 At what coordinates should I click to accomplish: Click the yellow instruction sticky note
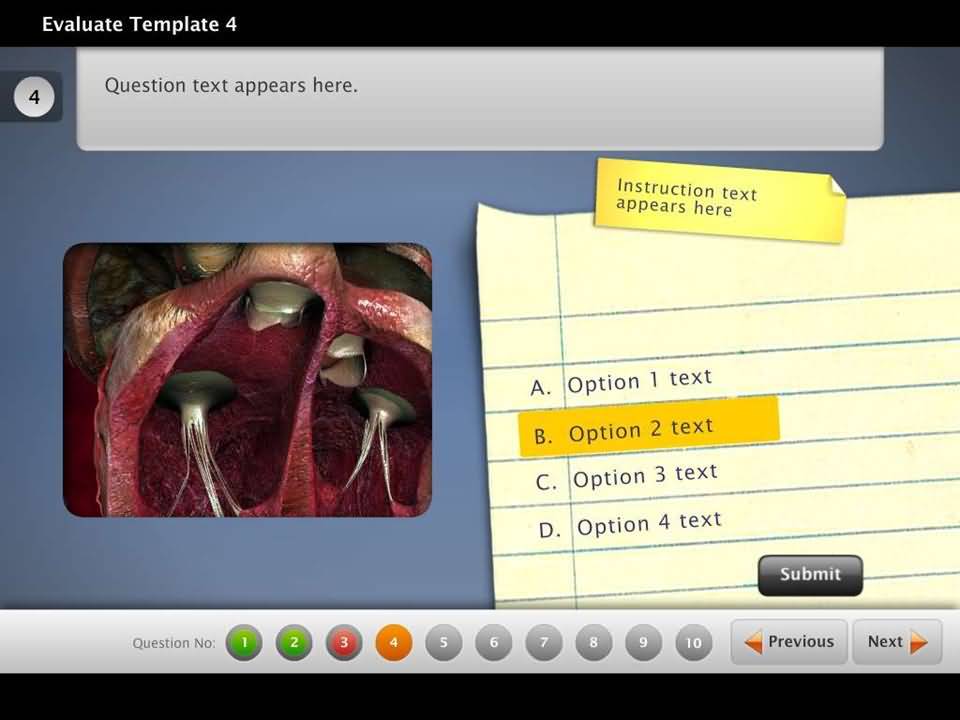pos(717,198)
